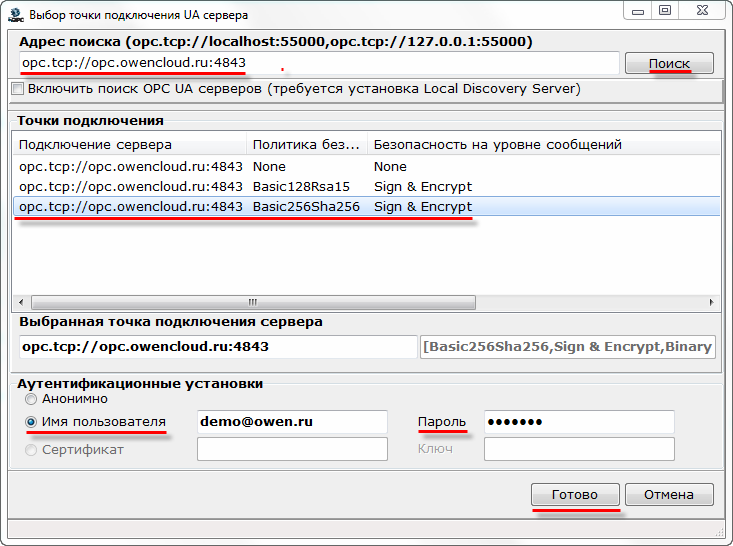Click the search address input field
The height and width of the screenshot is (546, 733).
click(318, 63)
